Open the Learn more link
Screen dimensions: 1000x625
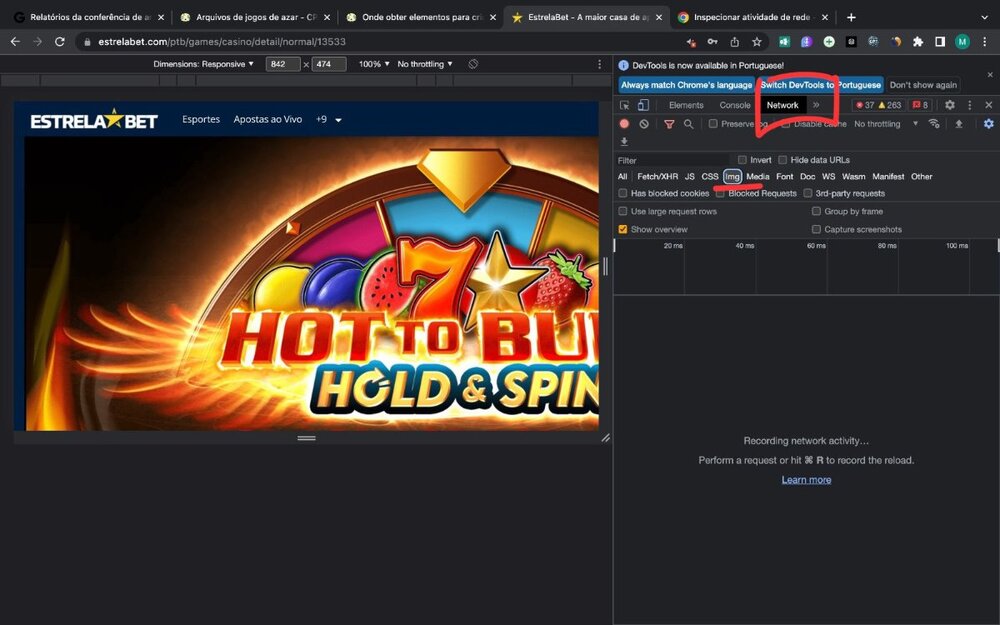806,480
